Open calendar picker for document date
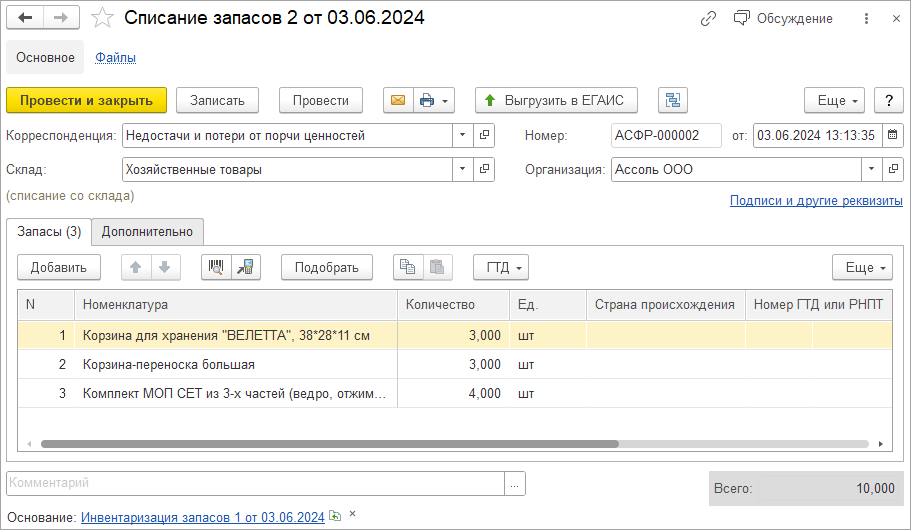 [x=892, y=135]
